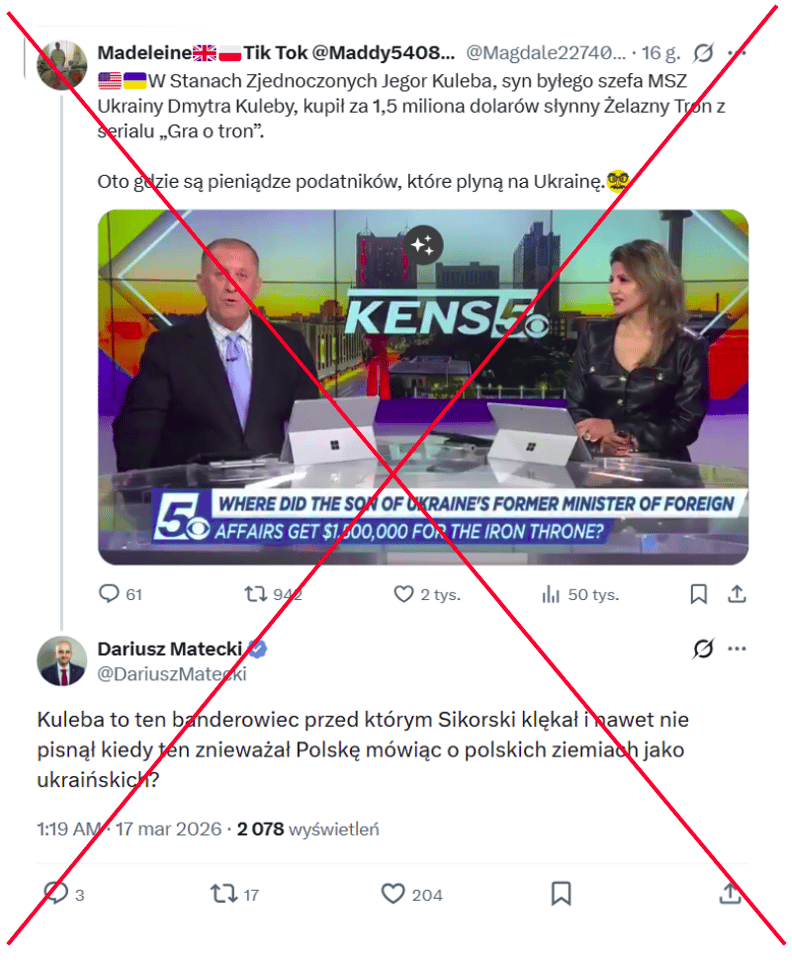The height and width of the screenshot is (965, 792).
Task: Open more options on Madeleine's post
Action: click(x=737, y=54)
